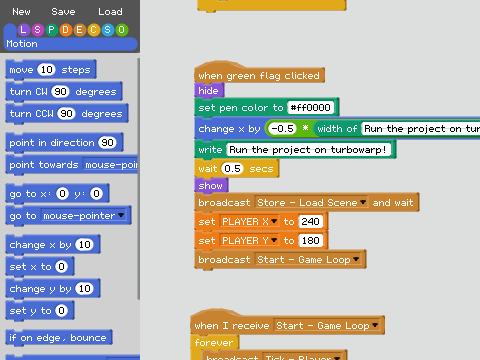
Task: Click the palette scrollbar
Action: click(x=139, y=179)
